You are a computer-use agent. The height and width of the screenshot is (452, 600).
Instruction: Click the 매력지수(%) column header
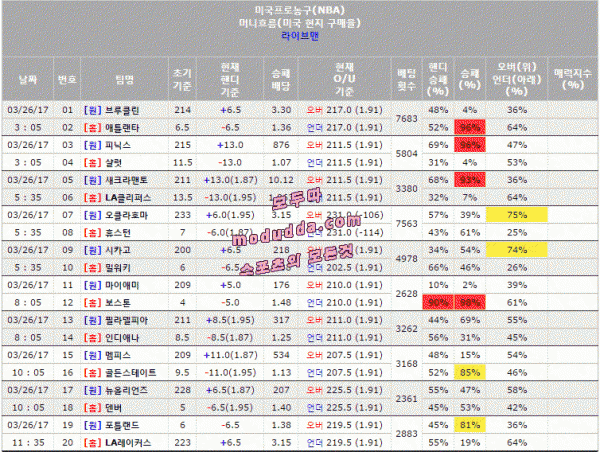click(x=573, y=79)
